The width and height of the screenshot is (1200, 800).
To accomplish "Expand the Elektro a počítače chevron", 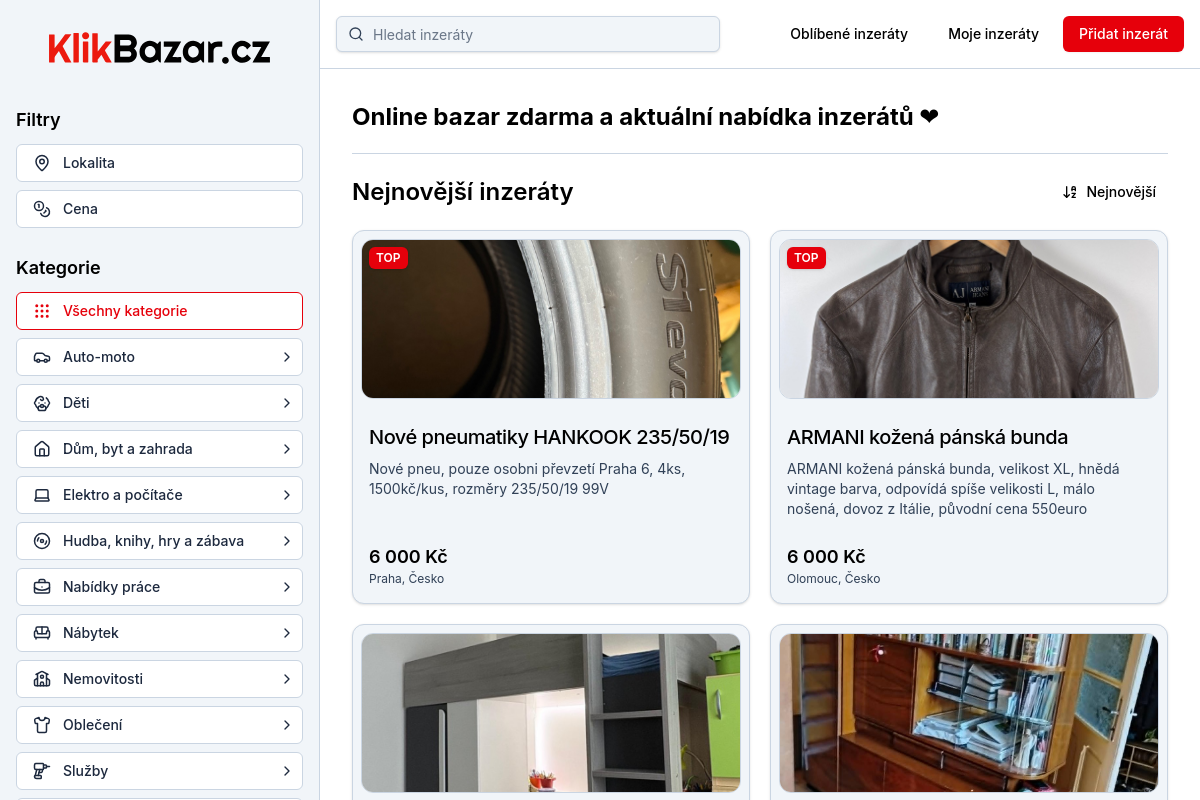I will click(x=286, y=495).
